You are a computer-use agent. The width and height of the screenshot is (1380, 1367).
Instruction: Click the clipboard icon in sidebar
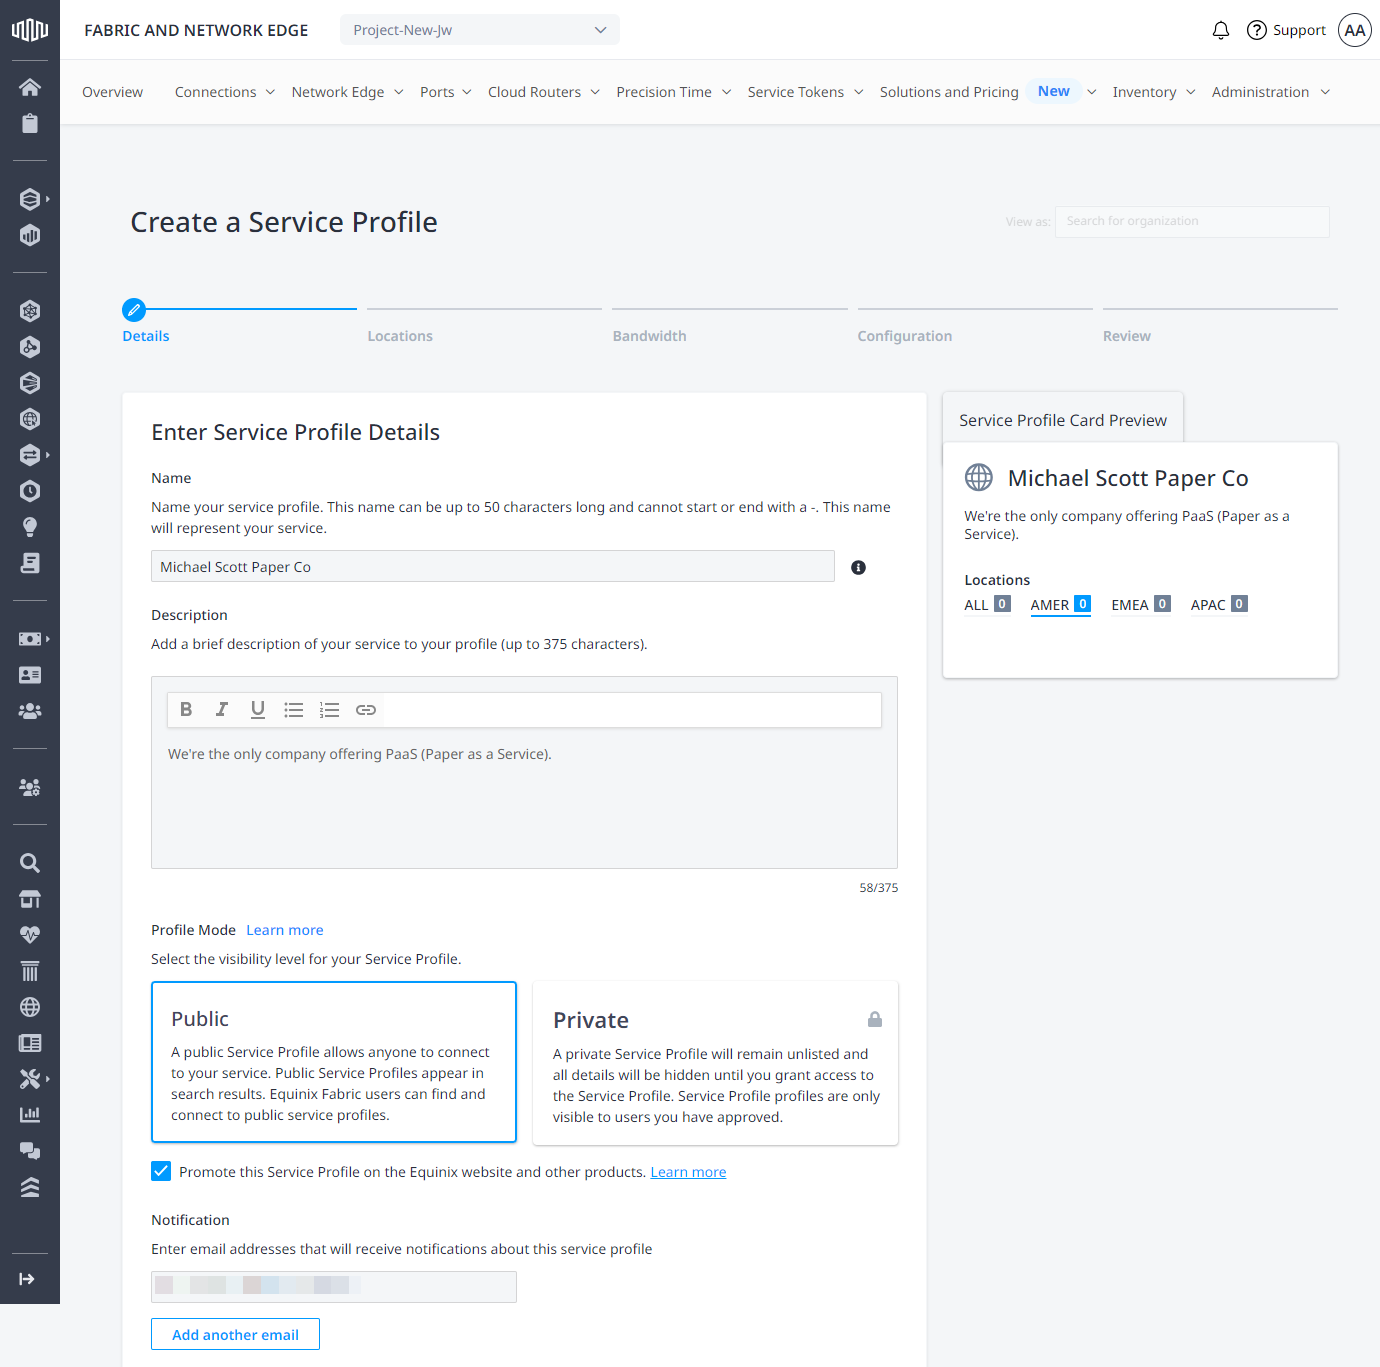30,123
